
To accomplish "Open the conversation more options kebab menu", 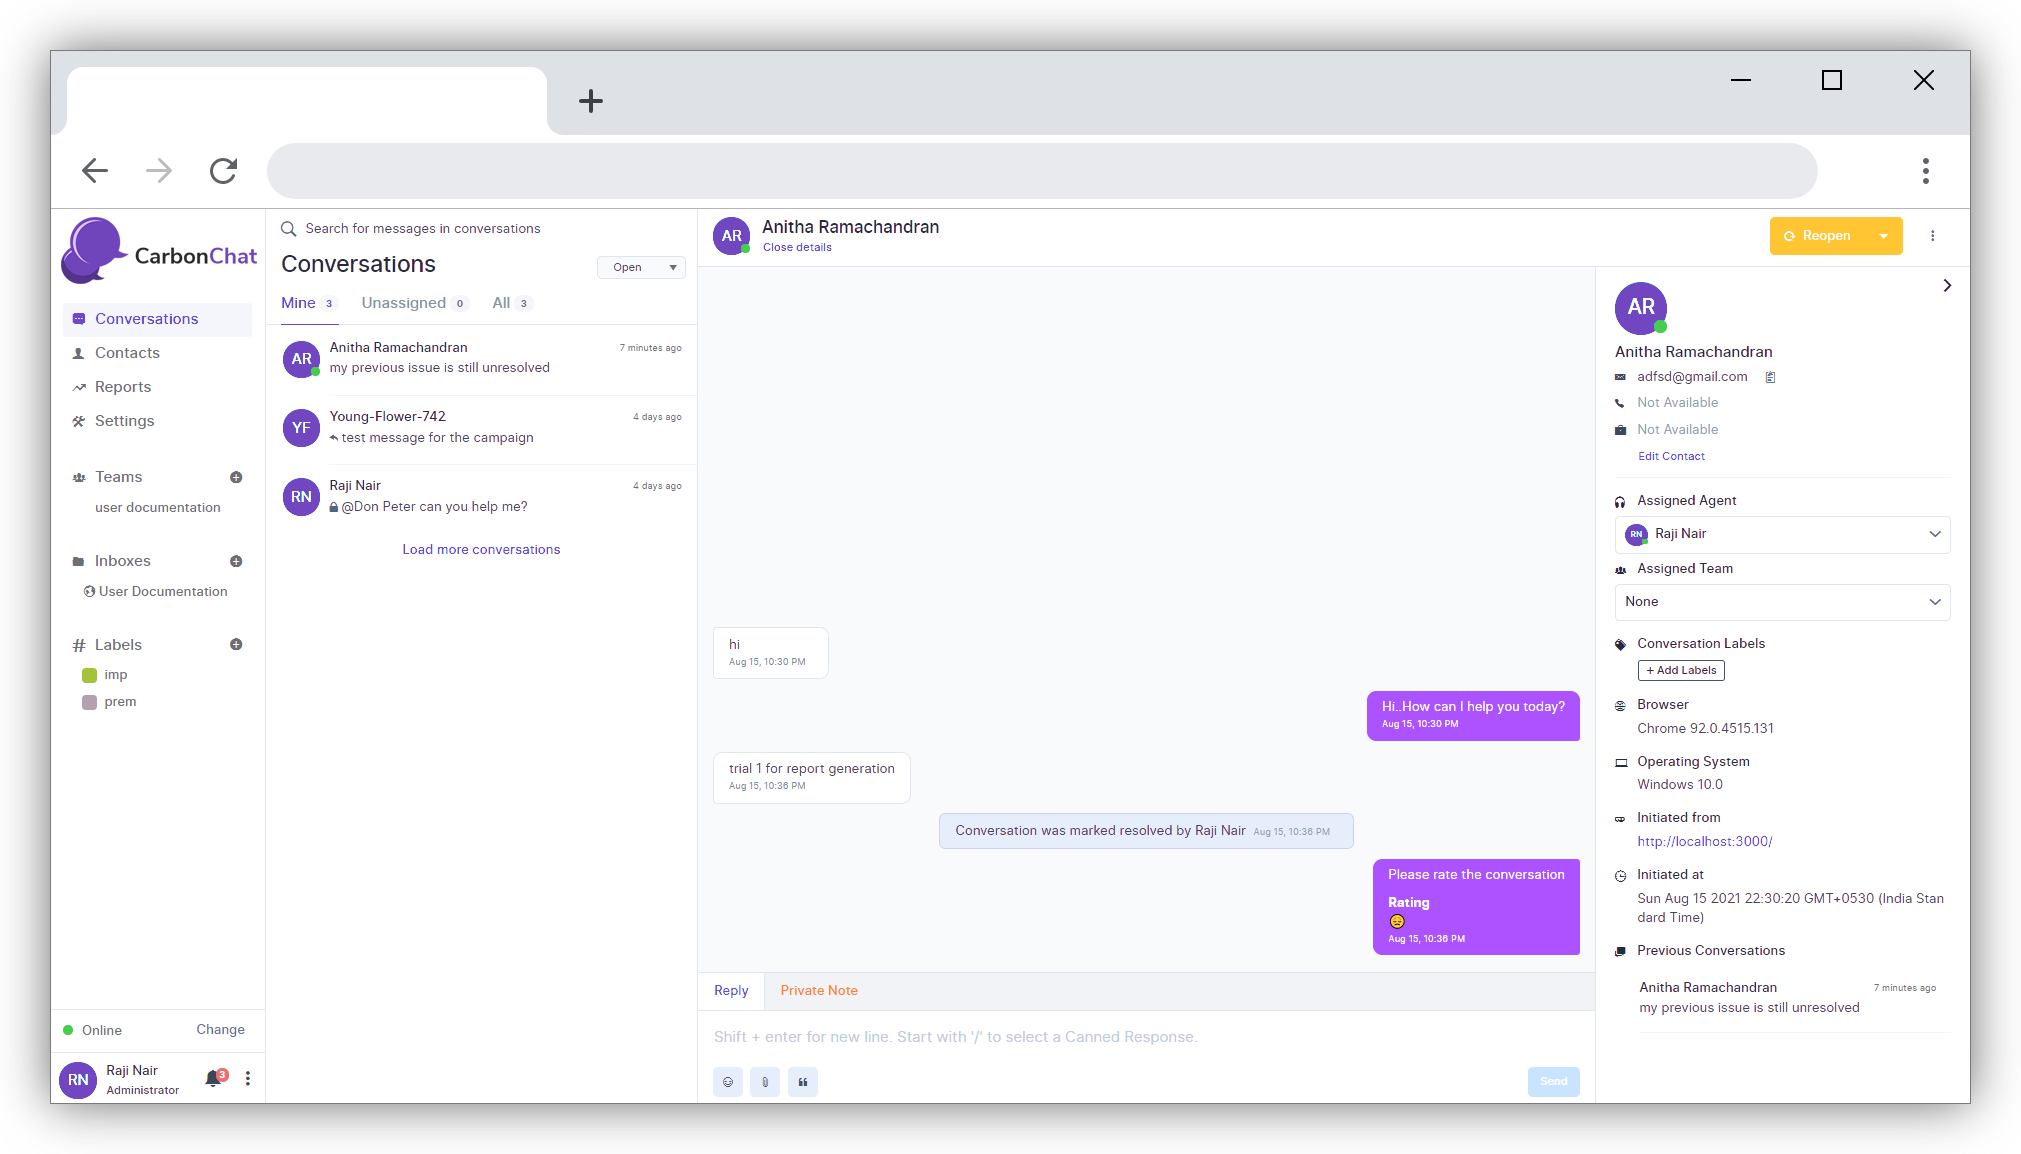I will coord(1932,236).
